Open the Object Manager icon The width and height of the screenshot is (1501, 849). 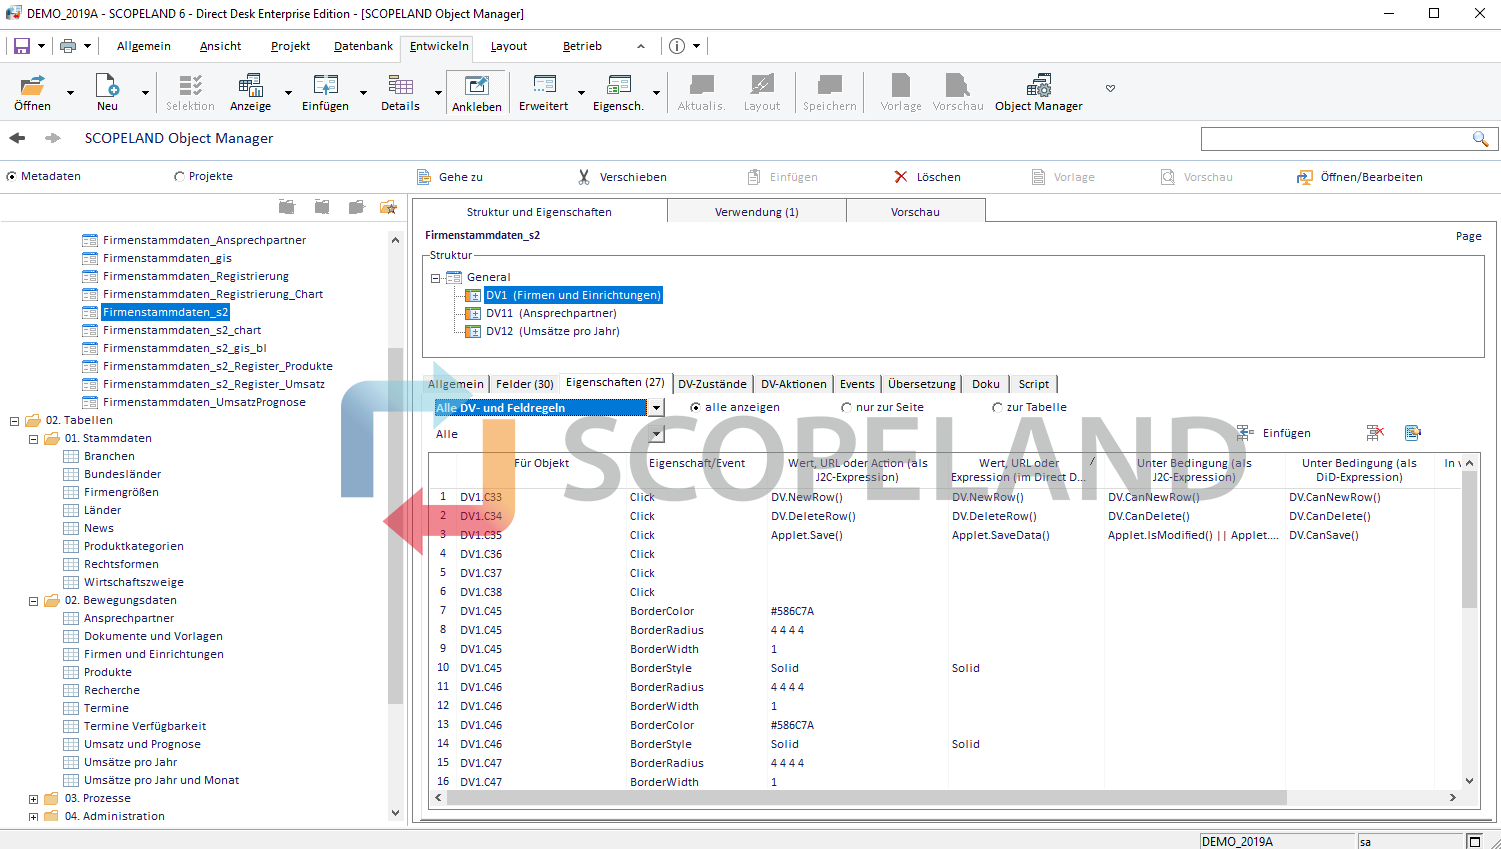(x=1039, y=85)
